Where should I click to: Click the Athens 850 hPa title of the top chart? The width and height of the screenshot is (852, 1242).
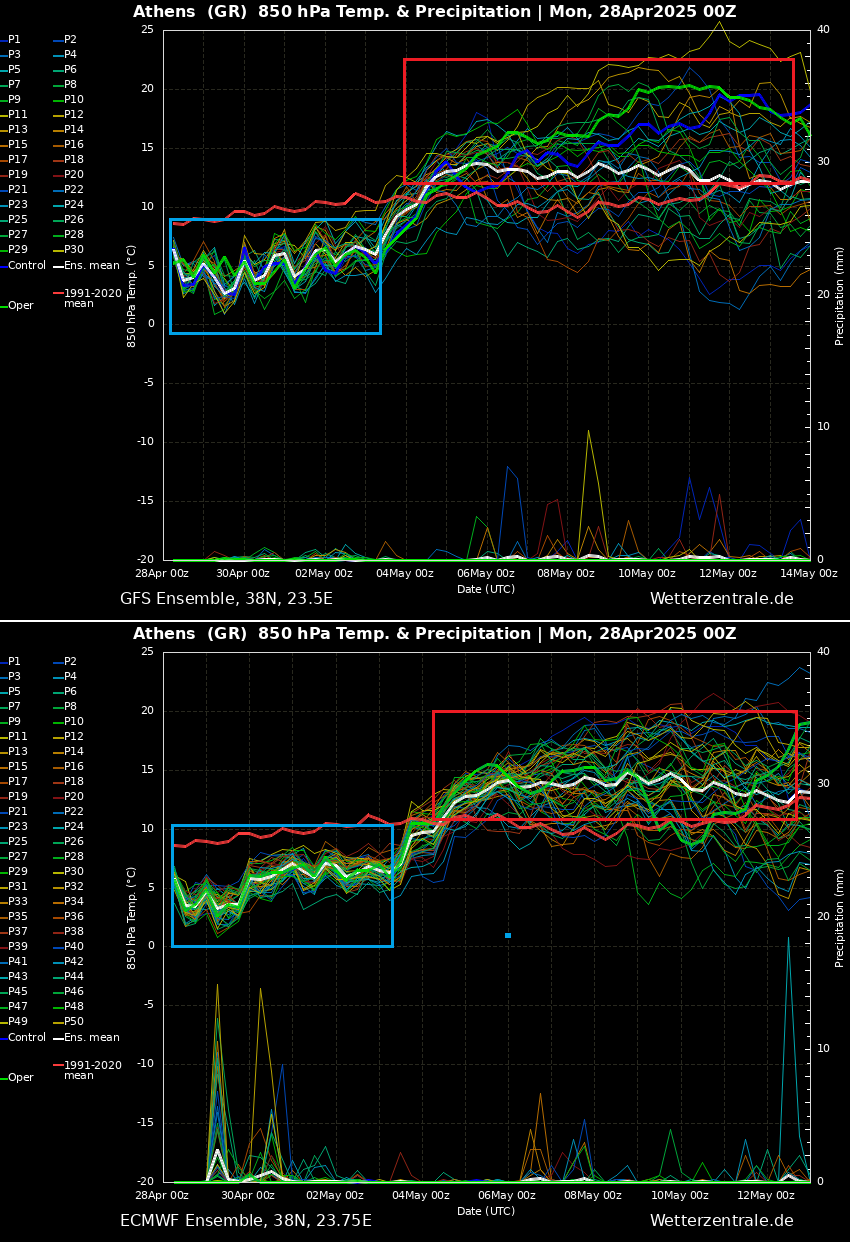tap(434, 12)
